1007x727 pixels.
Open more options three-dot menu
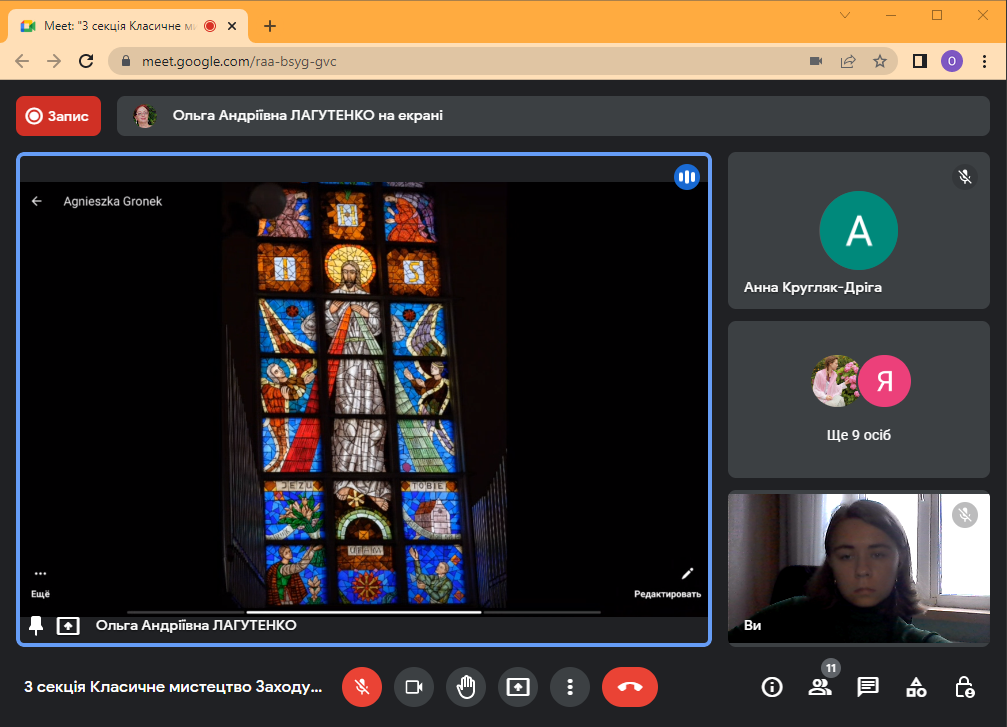(570, 687)
